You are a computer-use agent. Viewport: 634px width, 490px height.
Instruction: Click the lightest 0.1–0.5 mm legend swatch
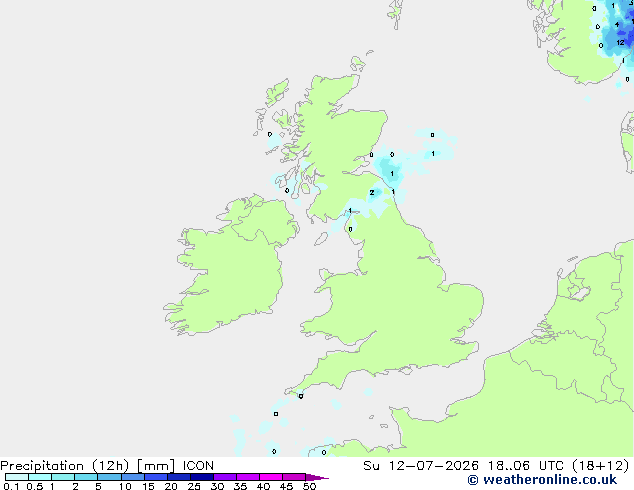(17, 477)
